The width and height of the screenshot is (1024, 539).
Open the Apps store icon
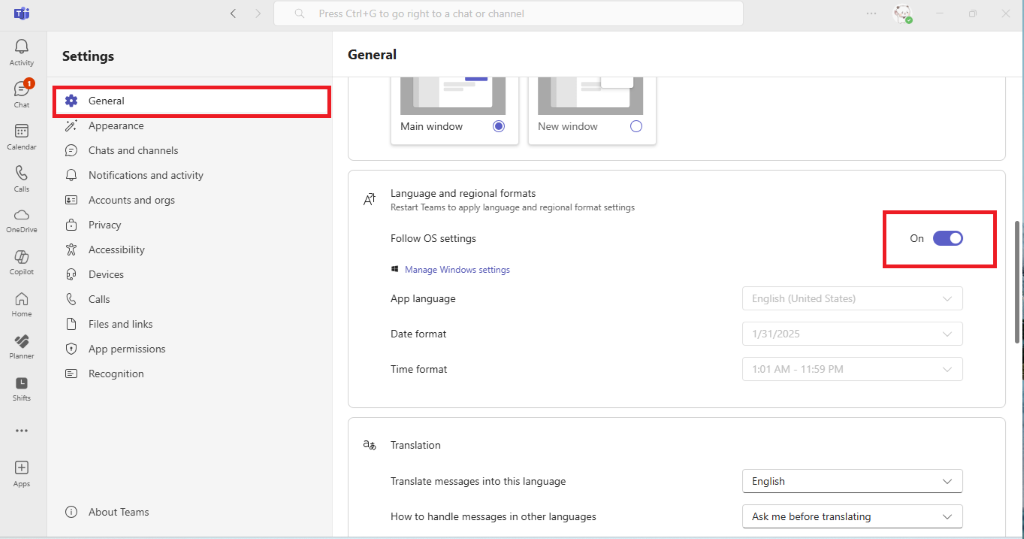point(22,473)
